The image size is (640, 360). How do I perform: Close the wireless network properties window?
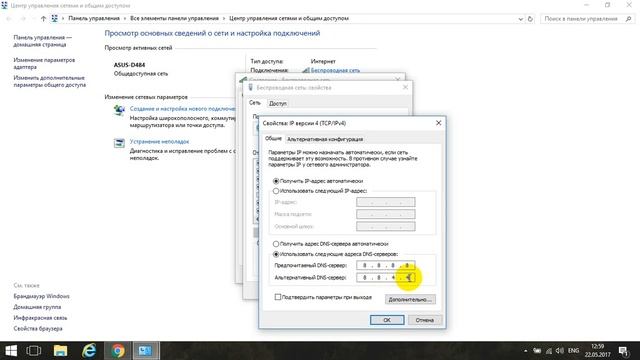pyautogui.click(x=405, y=87)
